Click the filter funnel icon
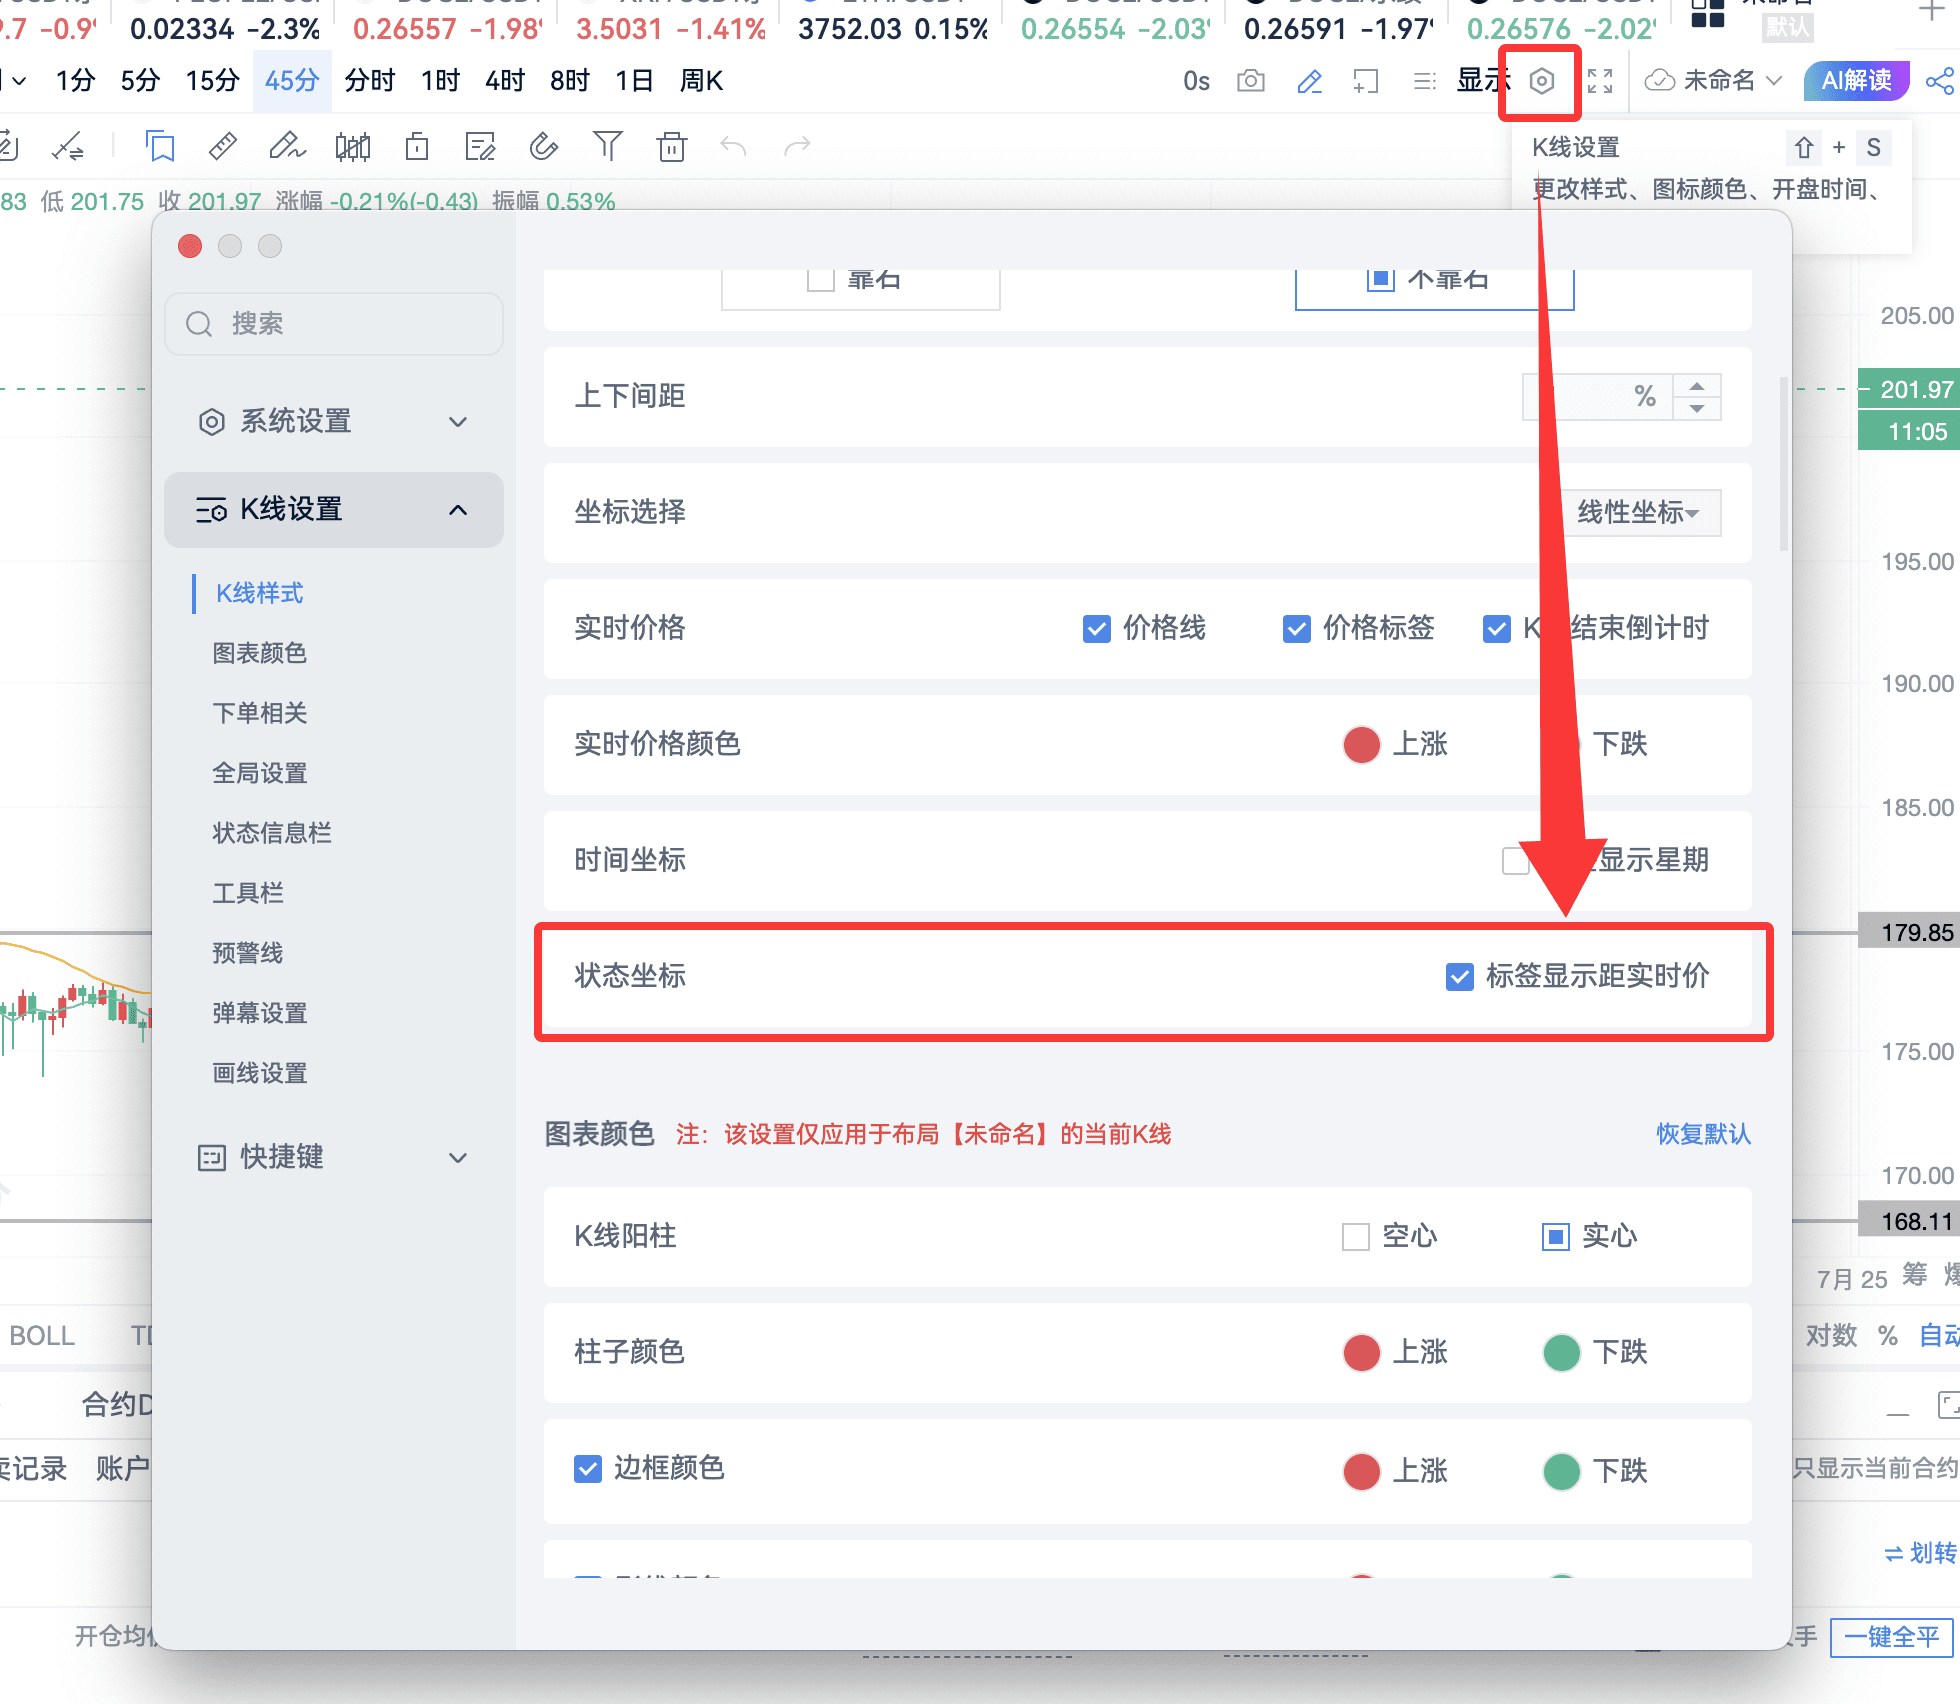The width and height of the screenshot is (1960, 1704). click(607, 147)
